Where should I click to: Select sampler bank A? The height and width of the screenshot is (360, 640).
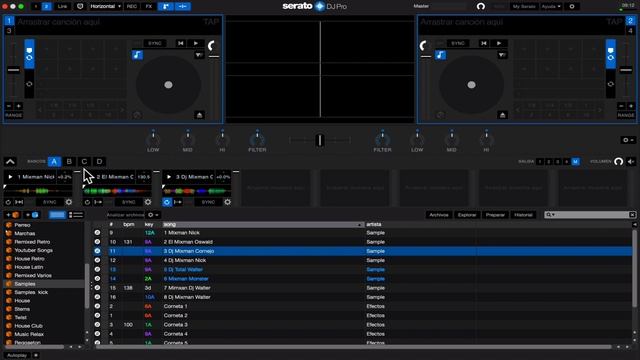click(x=54, y=162)
